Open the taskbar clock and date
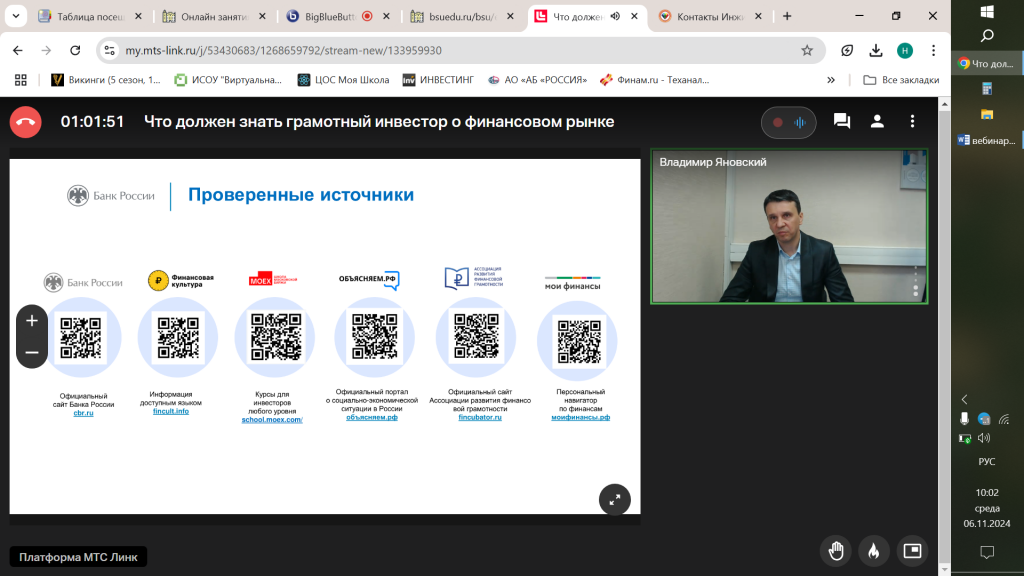 tap(987, 508)
